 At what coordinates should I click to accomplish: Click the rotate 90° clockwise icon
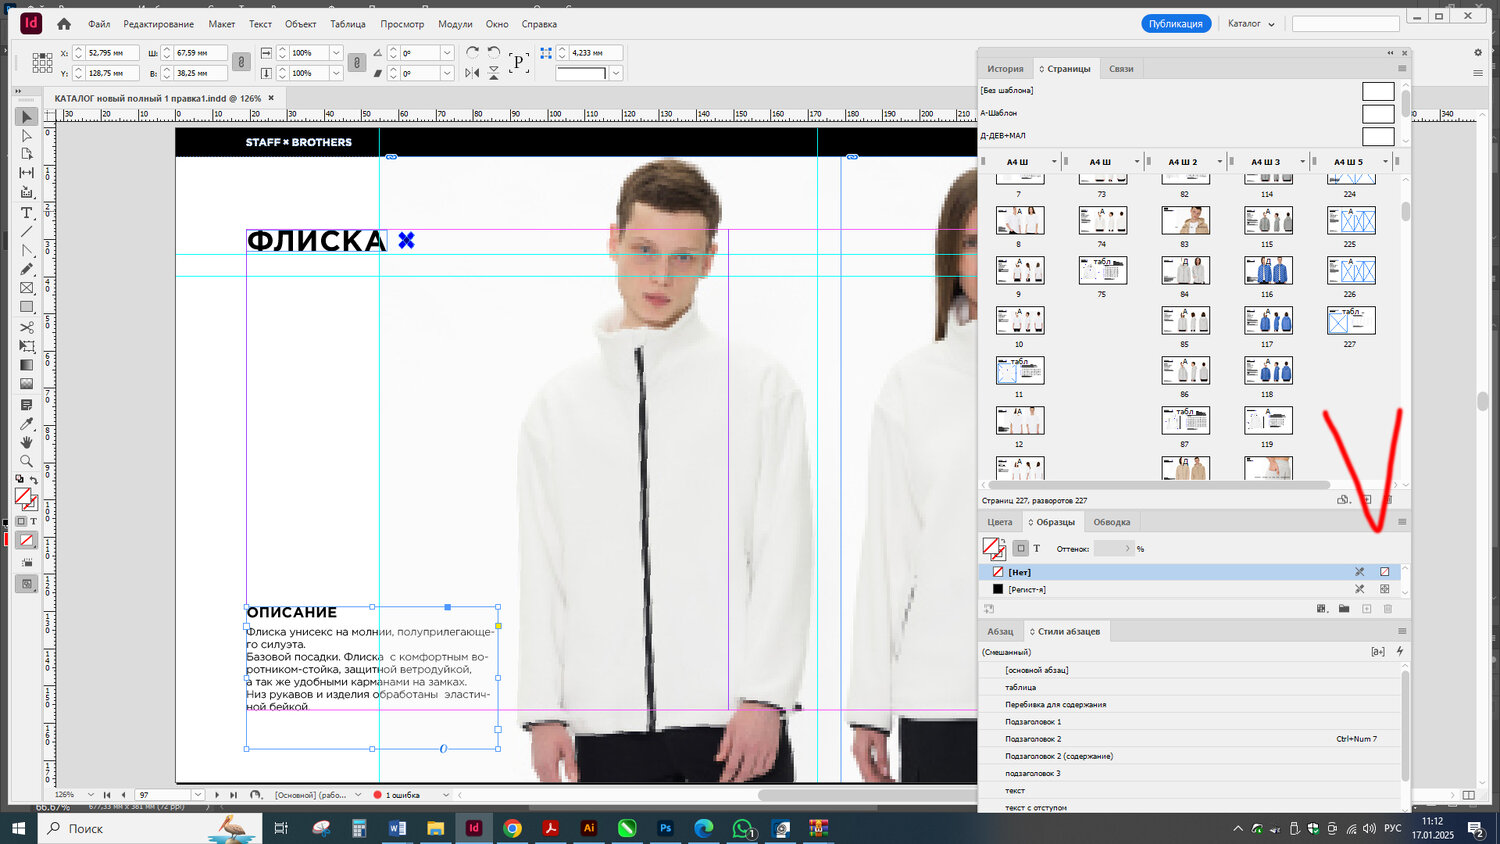point(473,52)
